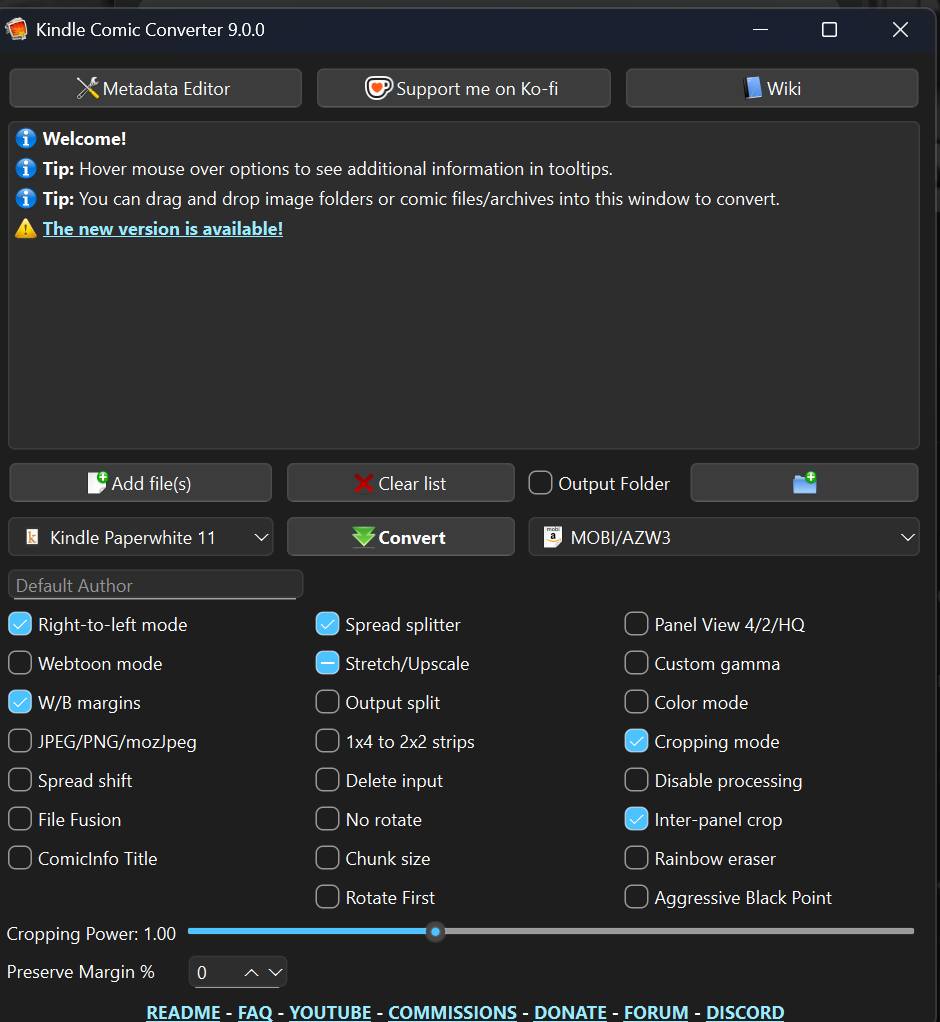Click the Cropping Power slider handle

click(x=435, y=931)
